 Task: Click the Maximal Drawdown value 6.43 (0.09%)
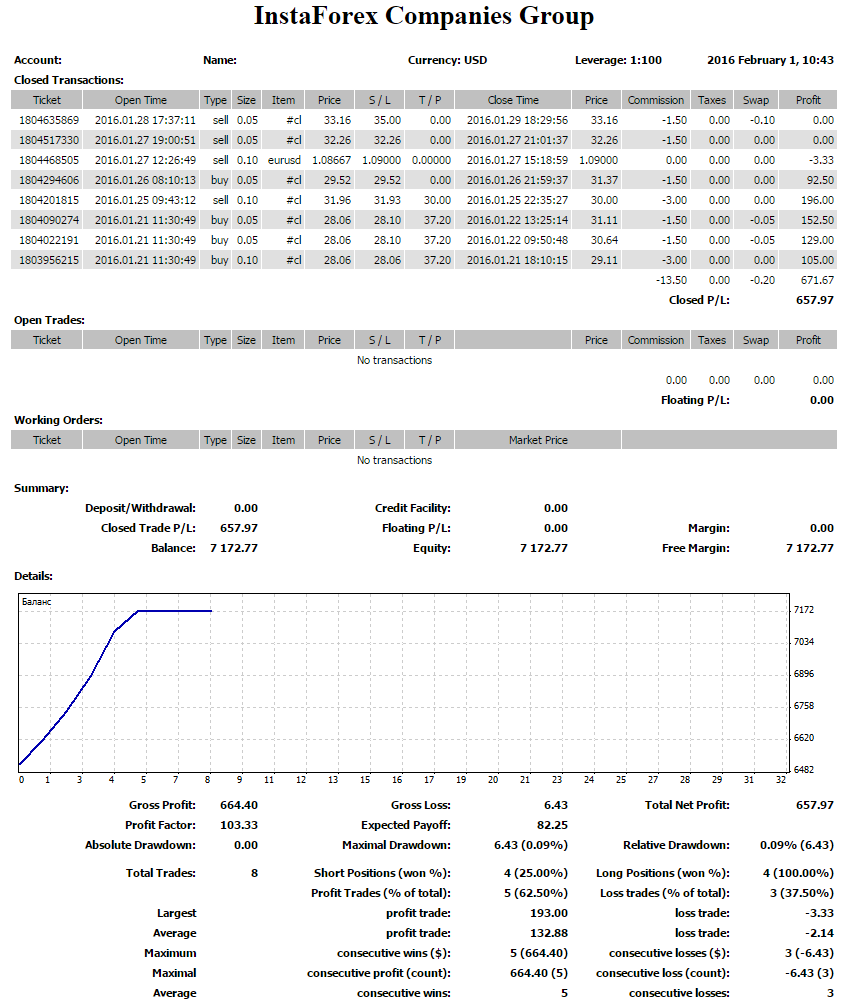[531, 845]
